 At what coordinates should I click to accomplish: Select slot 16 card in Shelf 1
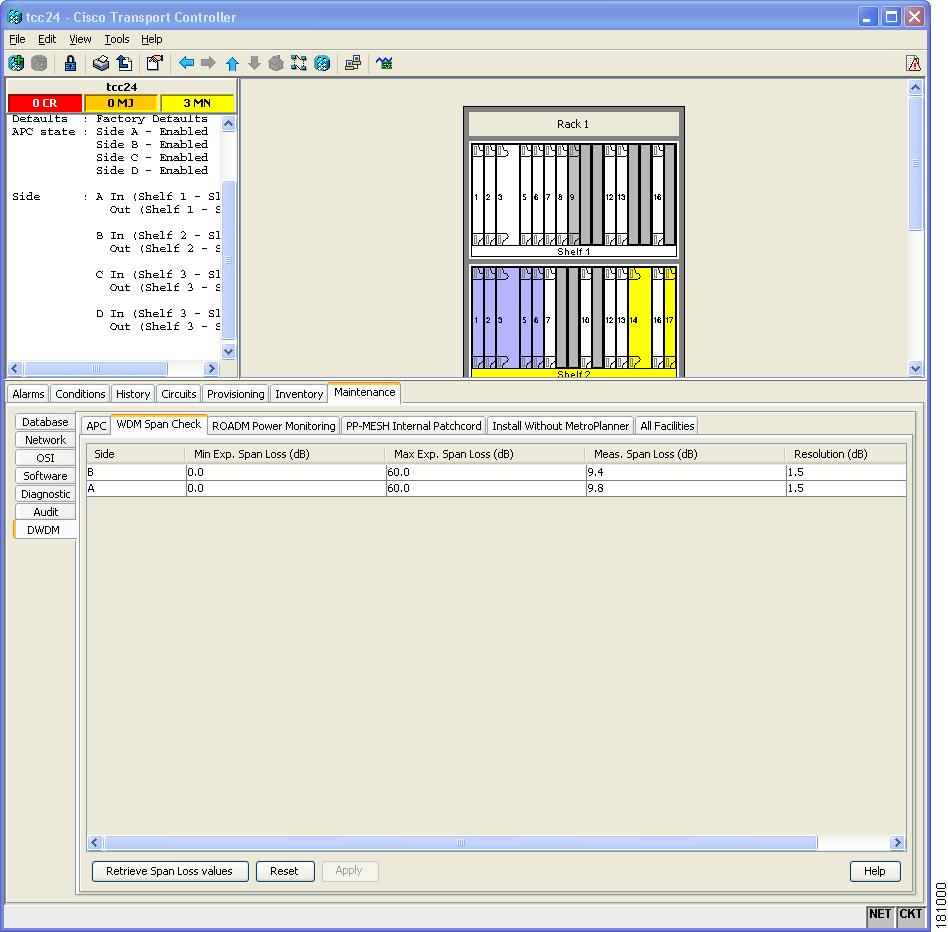(x=657, y=195)
